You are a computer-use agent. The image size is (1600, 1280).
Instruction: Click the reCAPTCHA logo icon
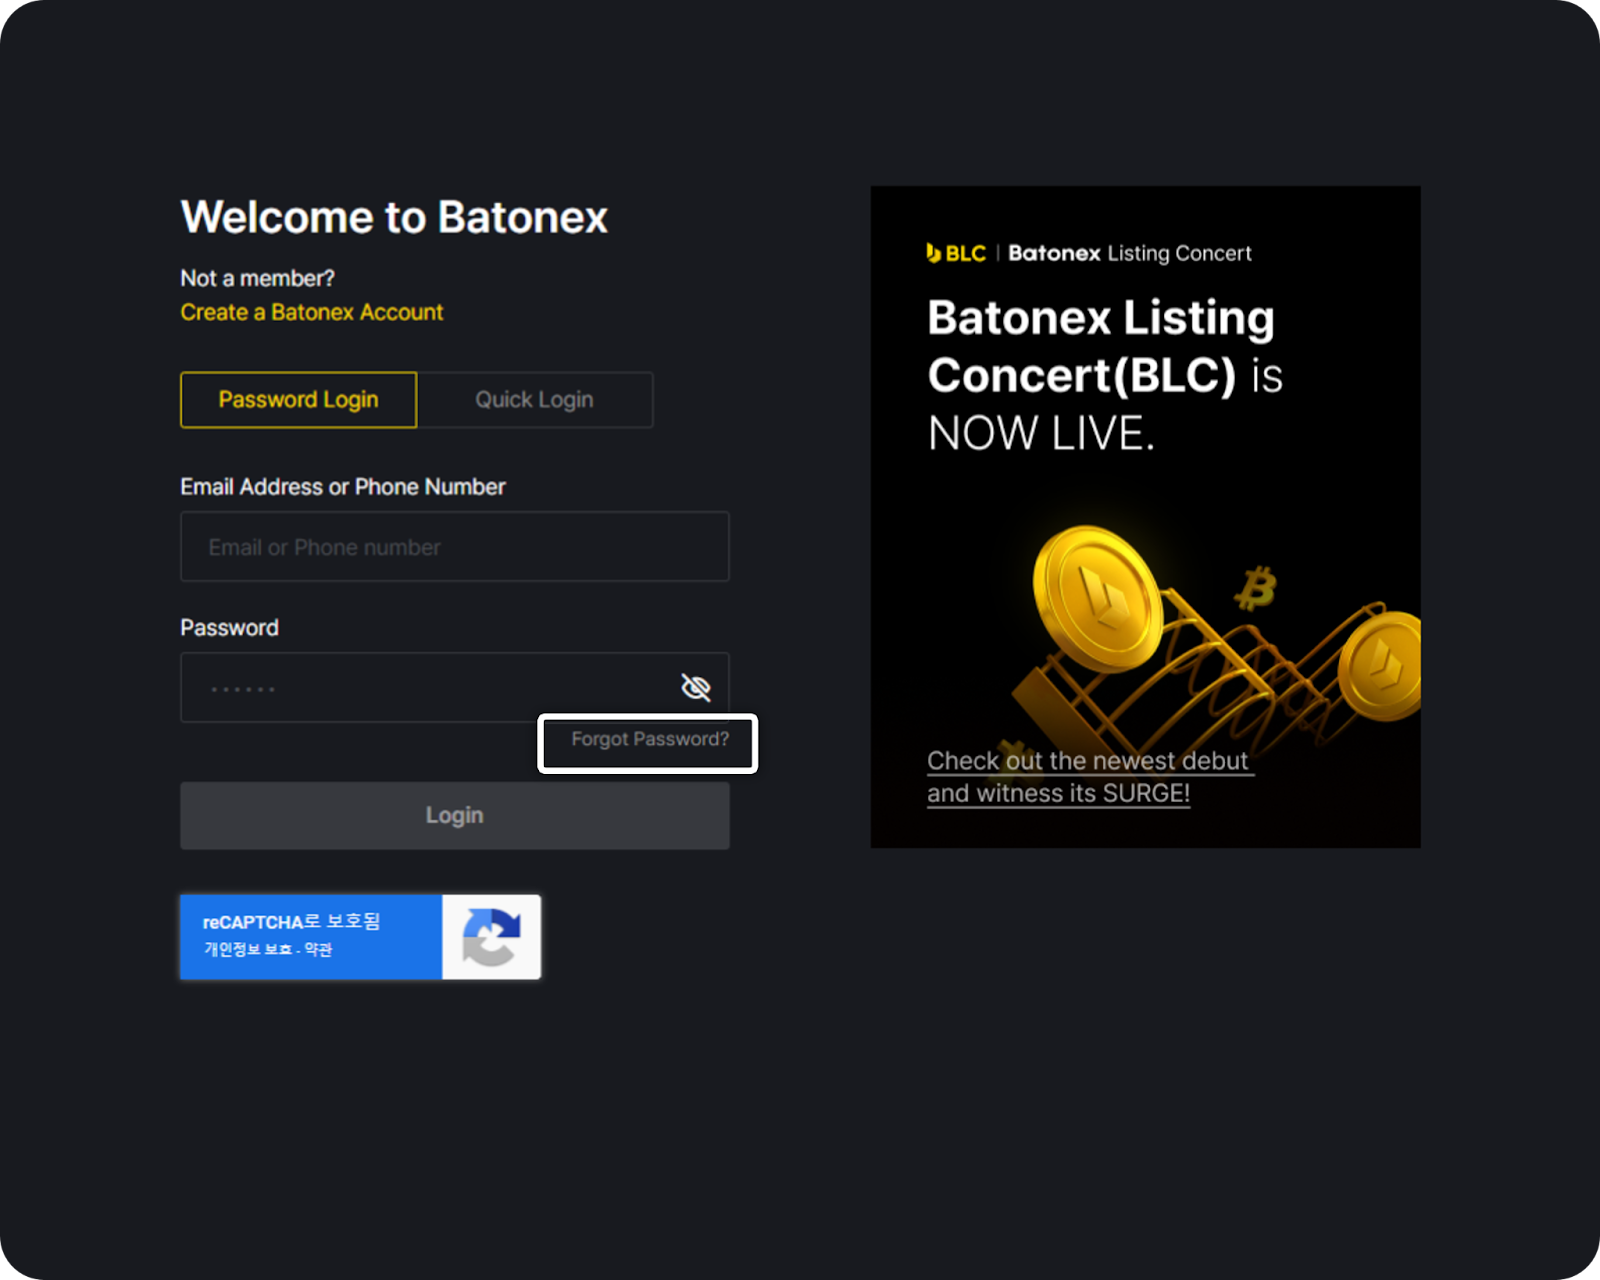pyautogui.click(x=491, y=937)
